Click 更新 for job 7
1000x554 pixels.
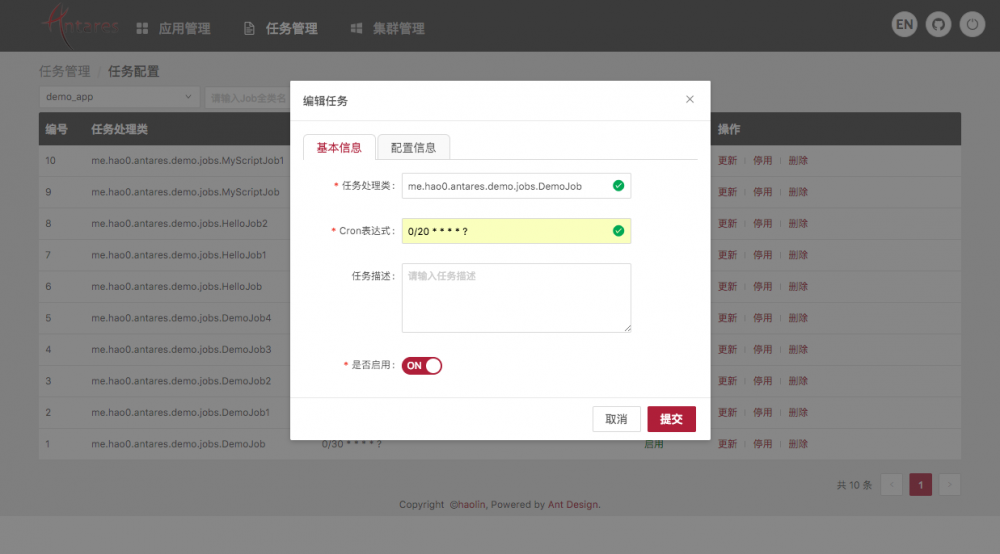(x=727, y=255)
